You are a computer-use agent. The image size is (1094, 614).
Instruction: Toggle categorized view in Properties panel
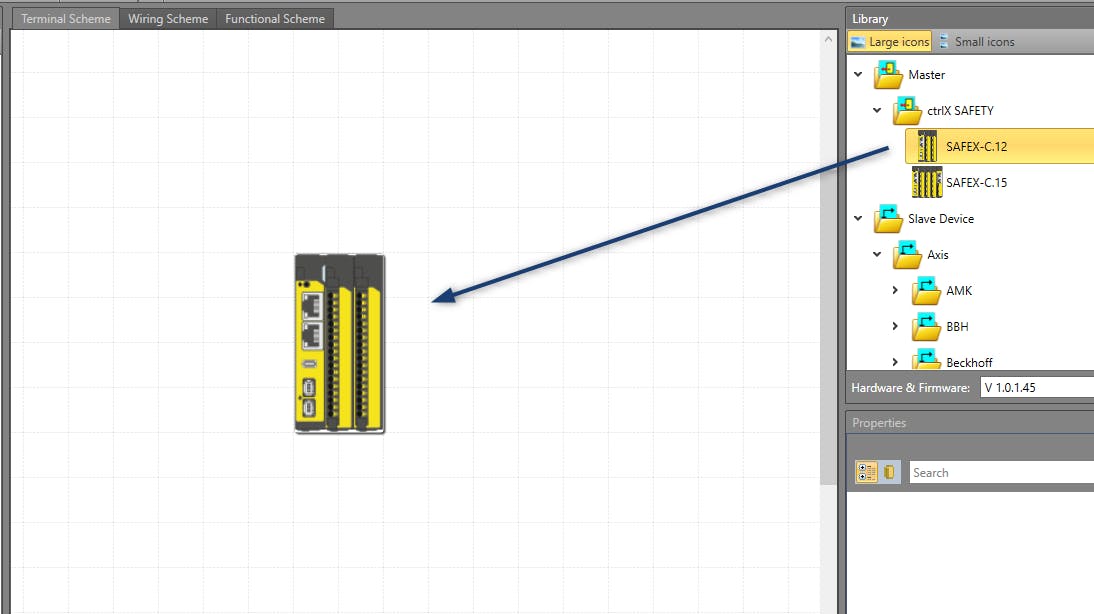(867, 472)
